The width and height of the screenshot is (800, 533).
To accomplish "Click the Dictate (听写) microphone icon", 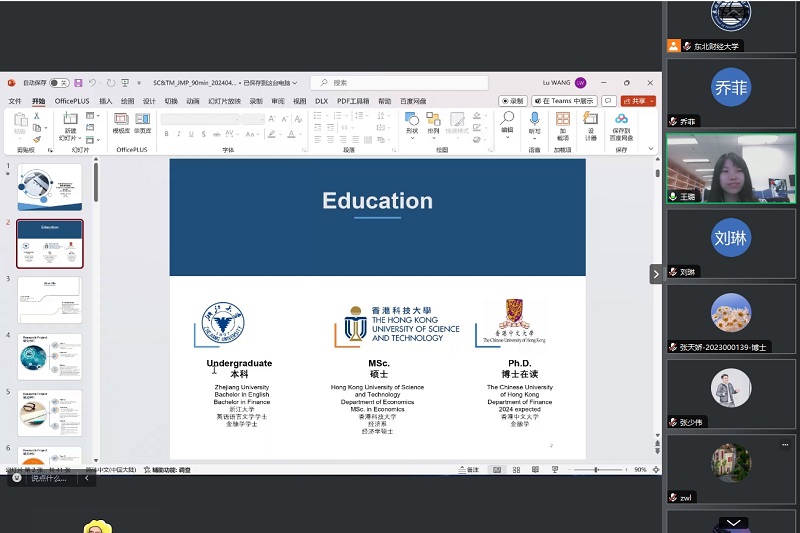I will point(535,122).
